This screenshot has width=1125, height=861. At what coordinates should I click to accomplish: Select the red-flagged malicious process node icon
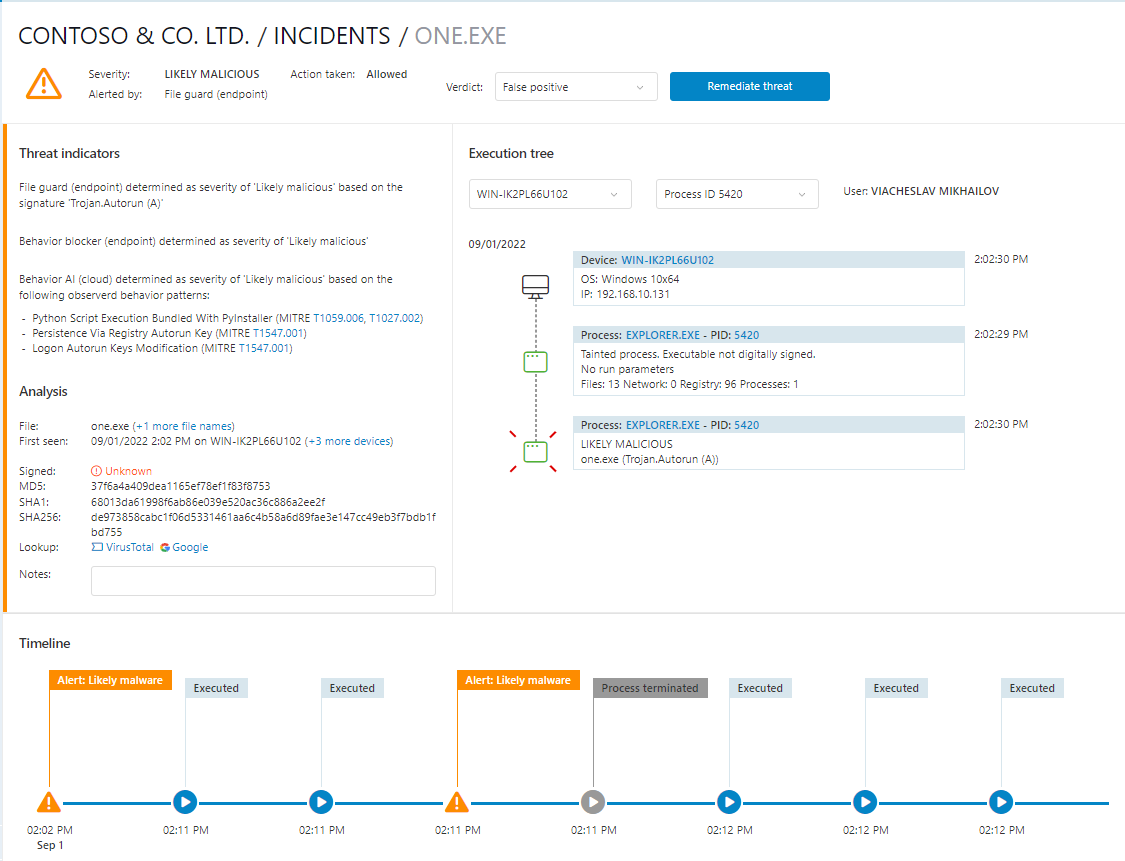tap(535, 450)
